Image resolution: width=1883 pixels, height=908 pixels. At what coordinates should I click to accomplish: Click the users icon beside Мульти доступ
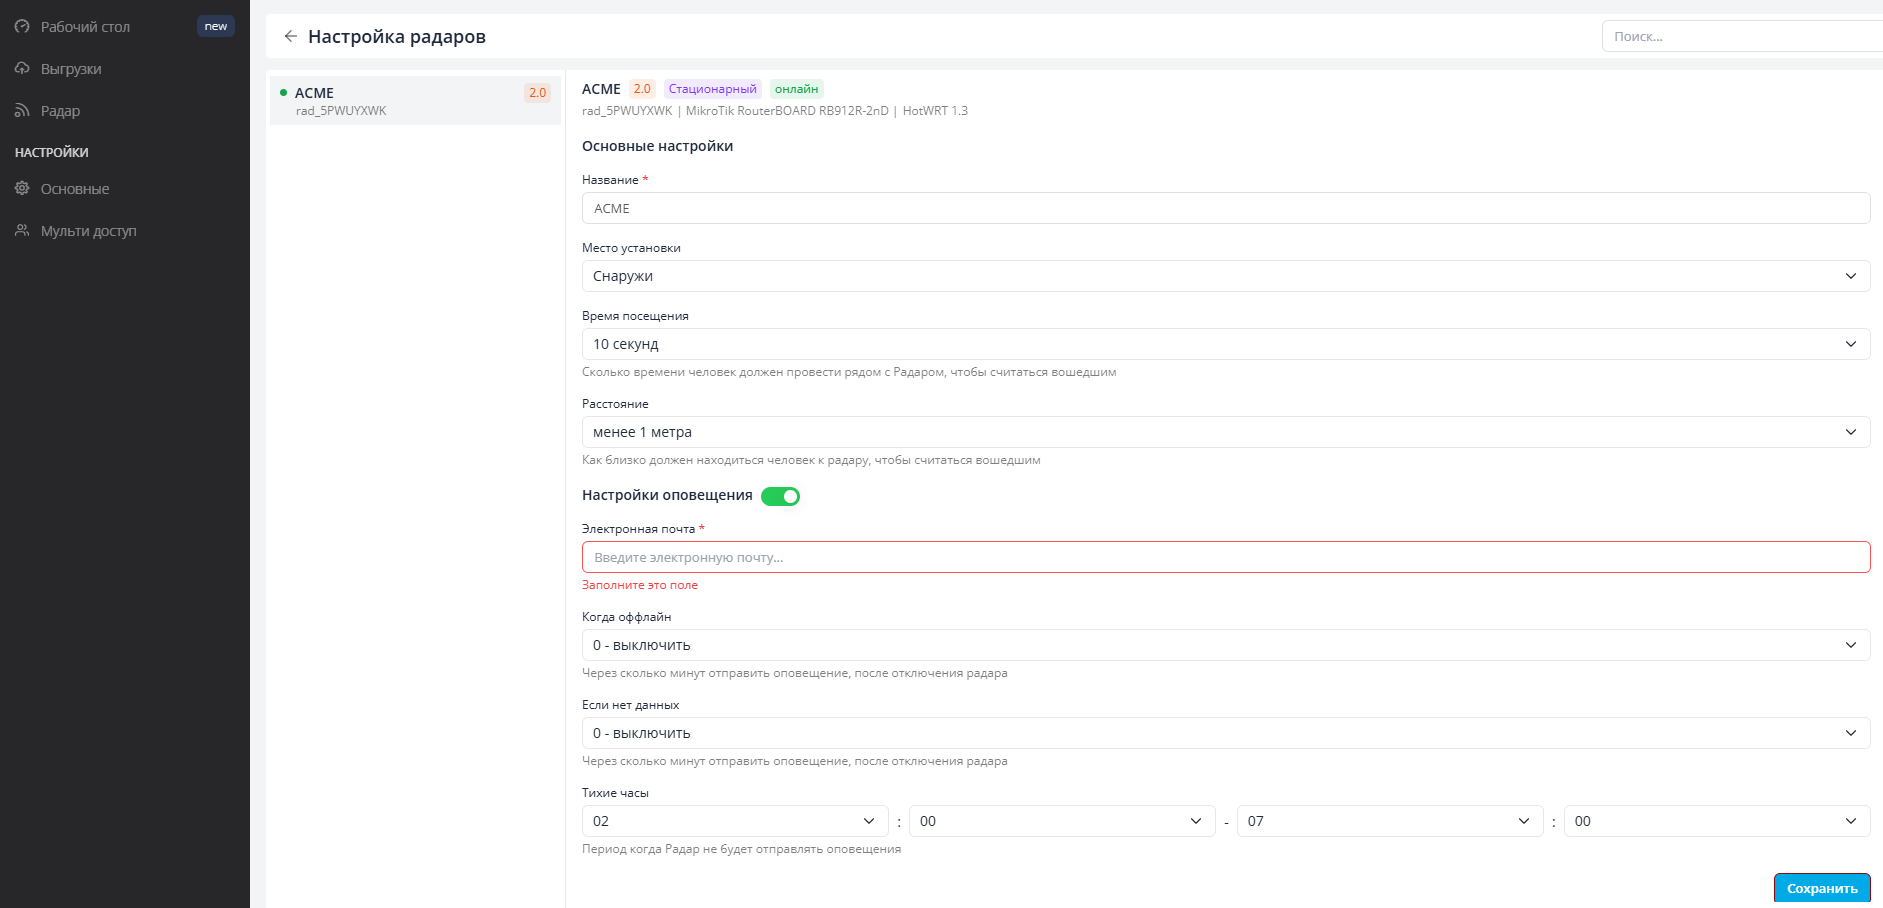pyautogui.click(x=22, y=231)
